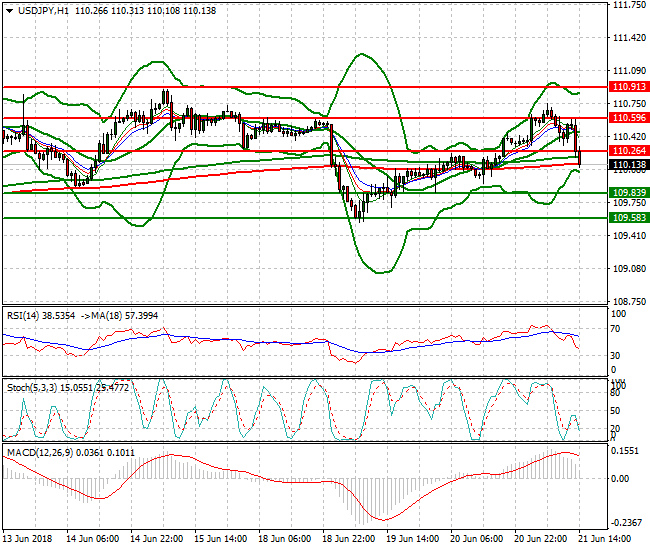Click the 21 Jun 14:00 time label
The width and height of the screenshot is (650, 550).
coord(605,539)
